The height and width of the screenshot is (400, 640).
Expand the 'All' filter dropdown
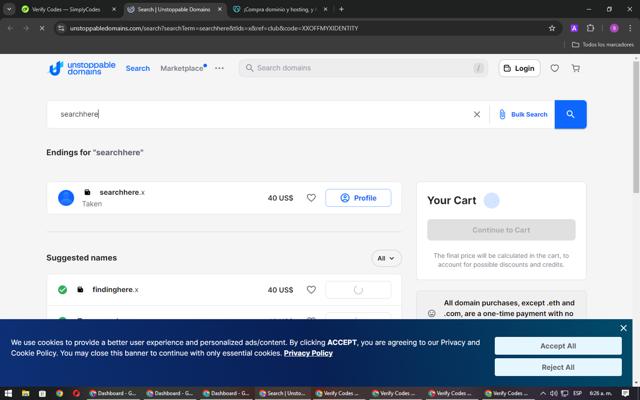[386, 258]
